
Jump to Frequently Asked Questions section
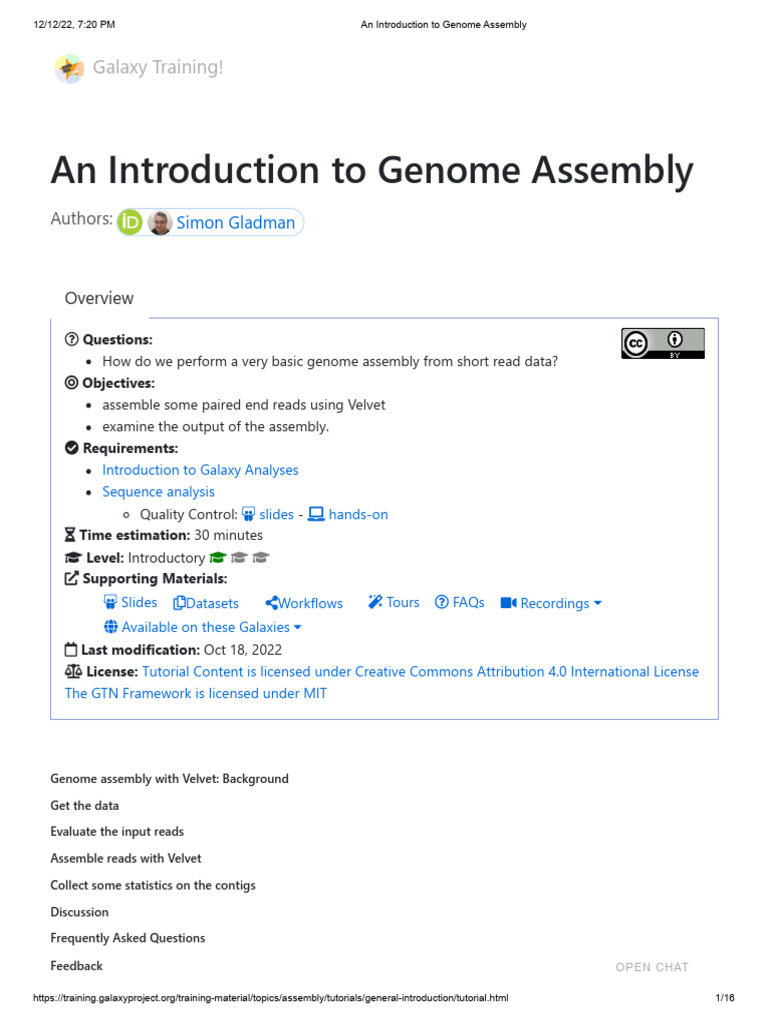click(x=128, y=938)
